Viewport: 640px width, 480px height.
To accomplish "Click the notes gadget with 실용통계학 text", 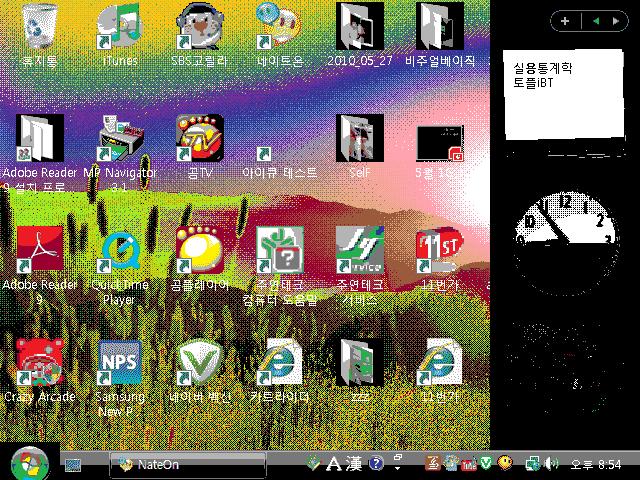I will (564, 95).
